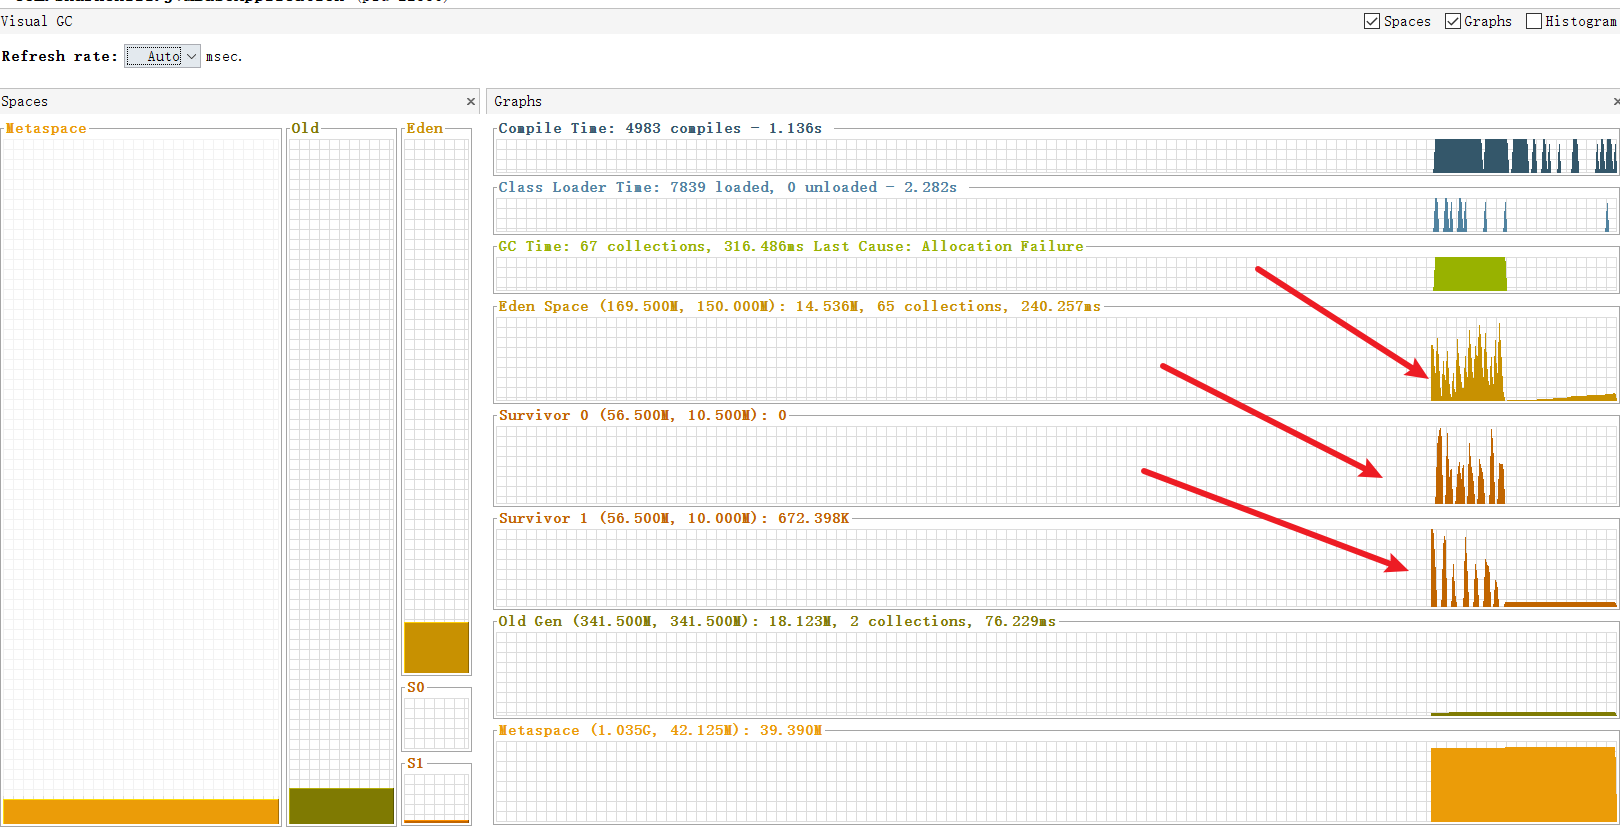Click the green GC Time activity block
This screenshot has height=839, width=1620.
click(x=1469, y=274)
